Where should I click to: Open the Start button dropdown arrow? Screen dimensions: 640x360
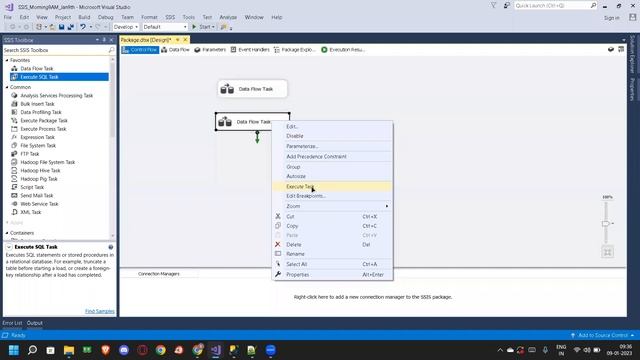tap(213, 27)
